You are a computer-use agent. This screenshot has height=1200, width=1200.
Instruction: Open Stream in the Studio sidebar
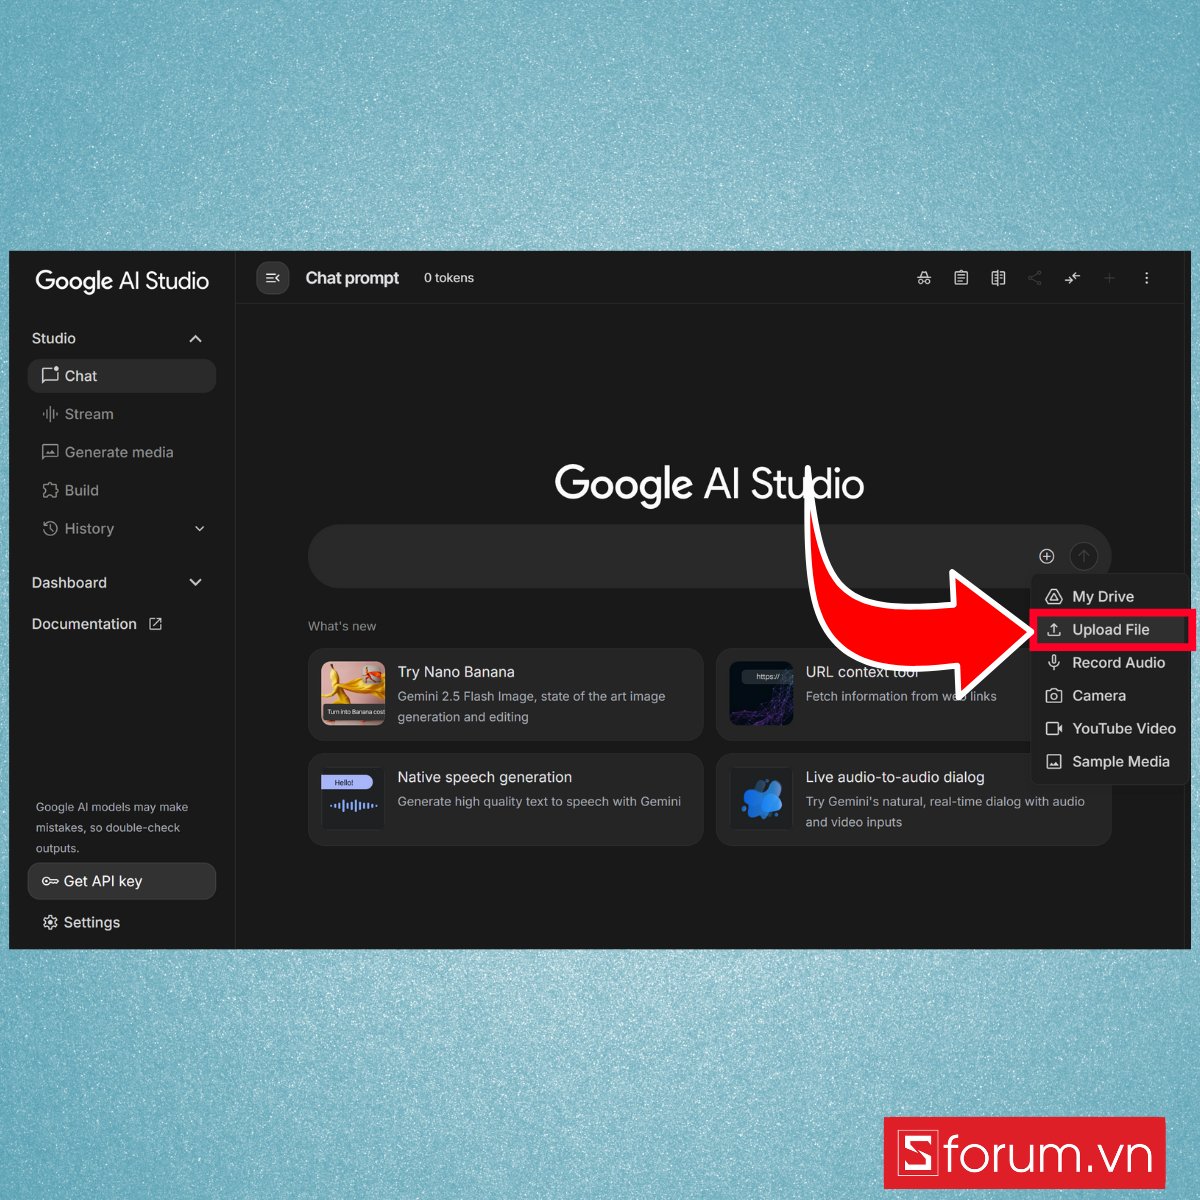point(122,414)
